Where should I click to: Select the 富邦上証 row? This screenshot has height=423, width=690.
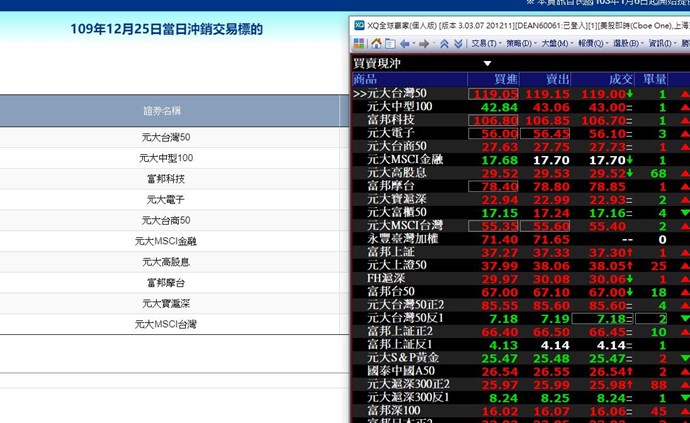pyautogui.click(x=521, y=252)
